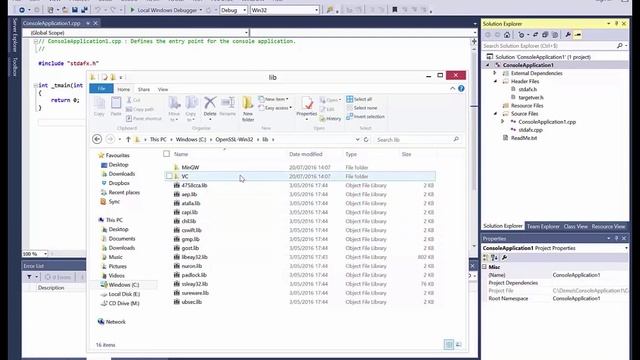This screenshot has height=360, width=640.
Task: Click Home icon in Solution Explorer toolbar
Action: point(507,35)
